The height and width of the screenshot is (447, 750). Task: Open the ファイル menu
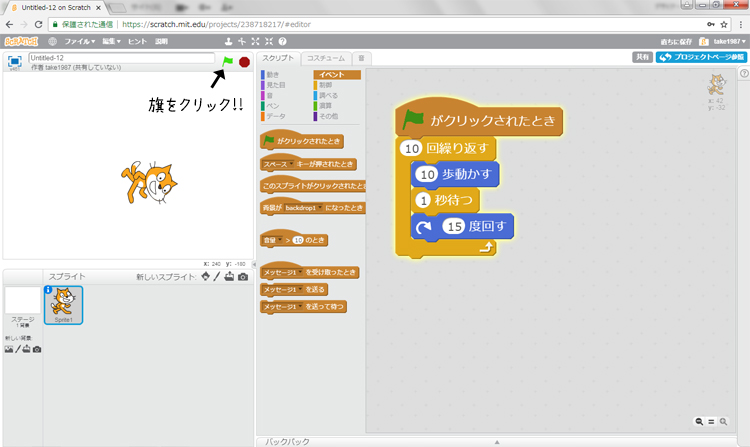[x=79, y=42]
